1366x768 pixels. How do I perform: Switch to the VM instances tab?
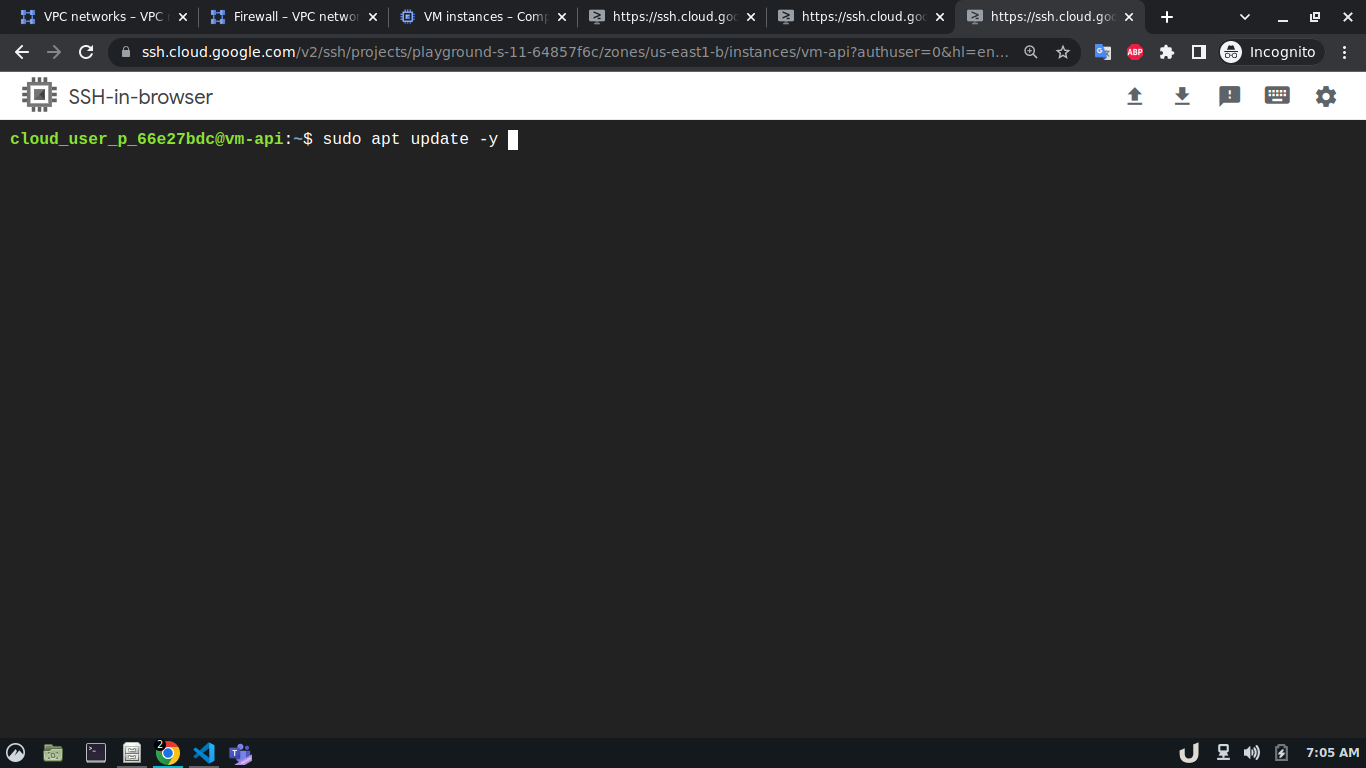[x=483, y=17]
